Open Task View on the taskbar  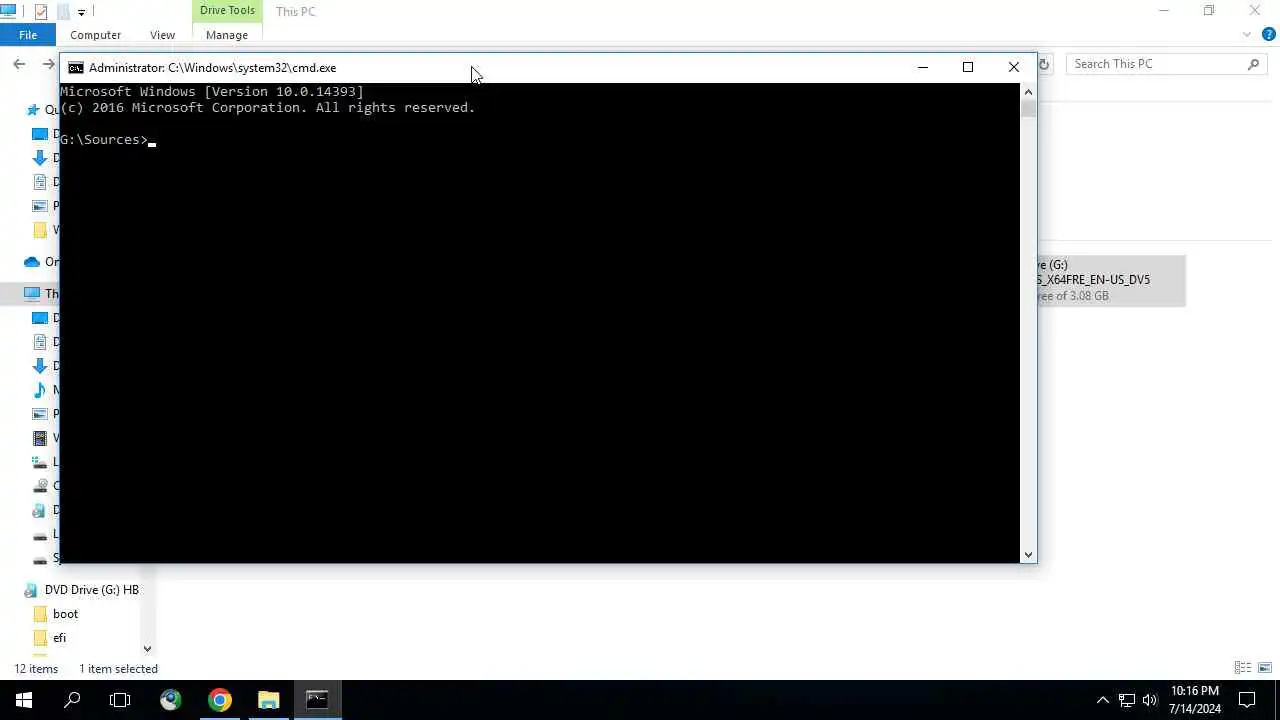pos(120,700)
